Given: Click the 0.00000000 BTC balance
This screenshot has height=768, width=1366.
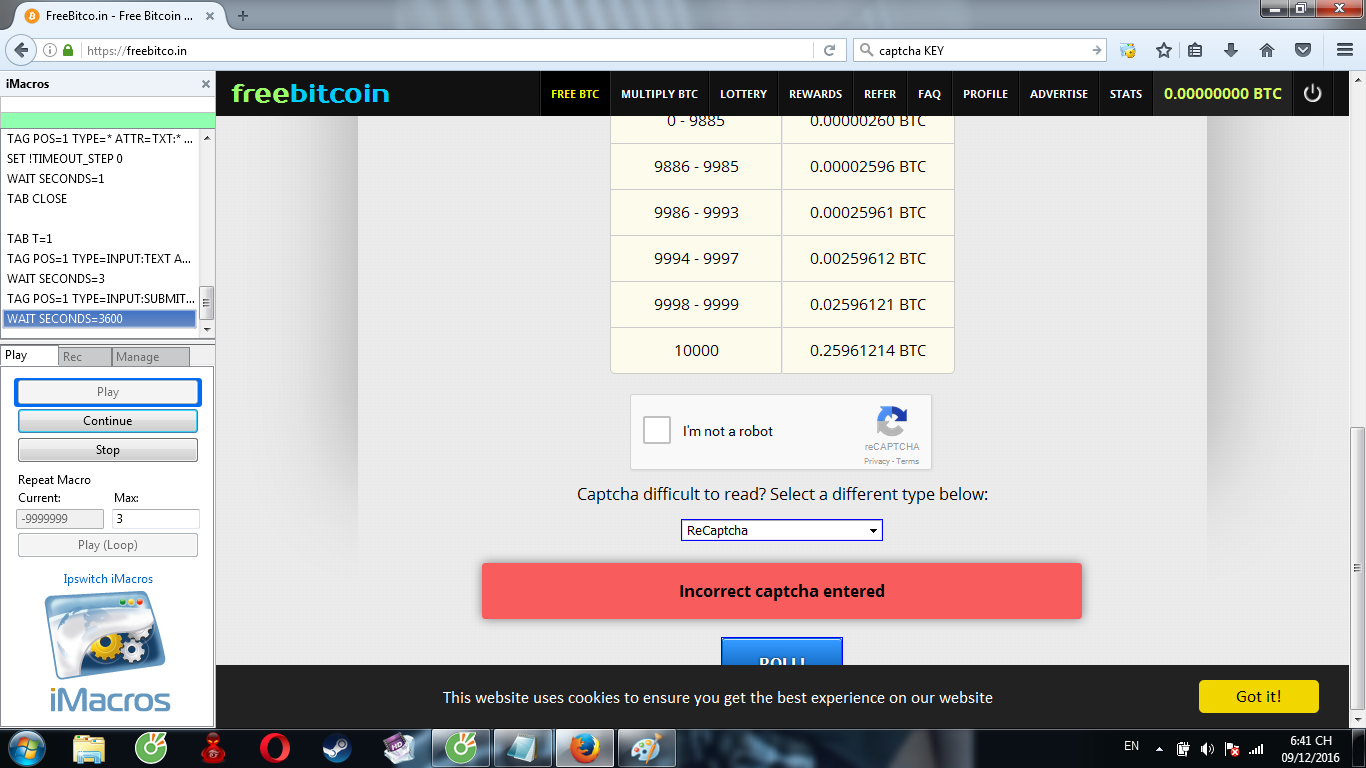Looking at the screenshot, I should tap(1222, 93).
